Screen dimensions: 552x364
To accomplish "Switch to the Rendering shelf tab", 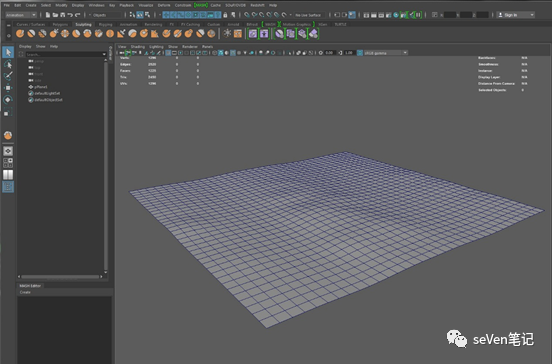I will (x=153, y=24).
